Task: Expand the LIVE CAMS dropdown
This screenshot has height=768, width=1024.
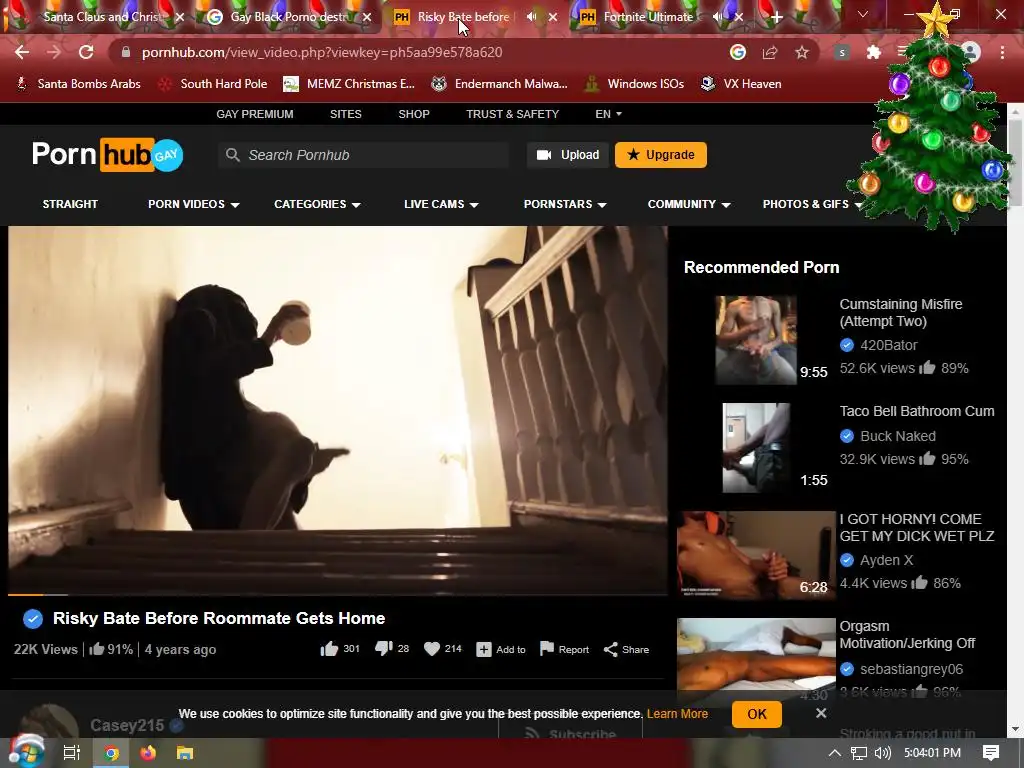Action: (441, 204)
